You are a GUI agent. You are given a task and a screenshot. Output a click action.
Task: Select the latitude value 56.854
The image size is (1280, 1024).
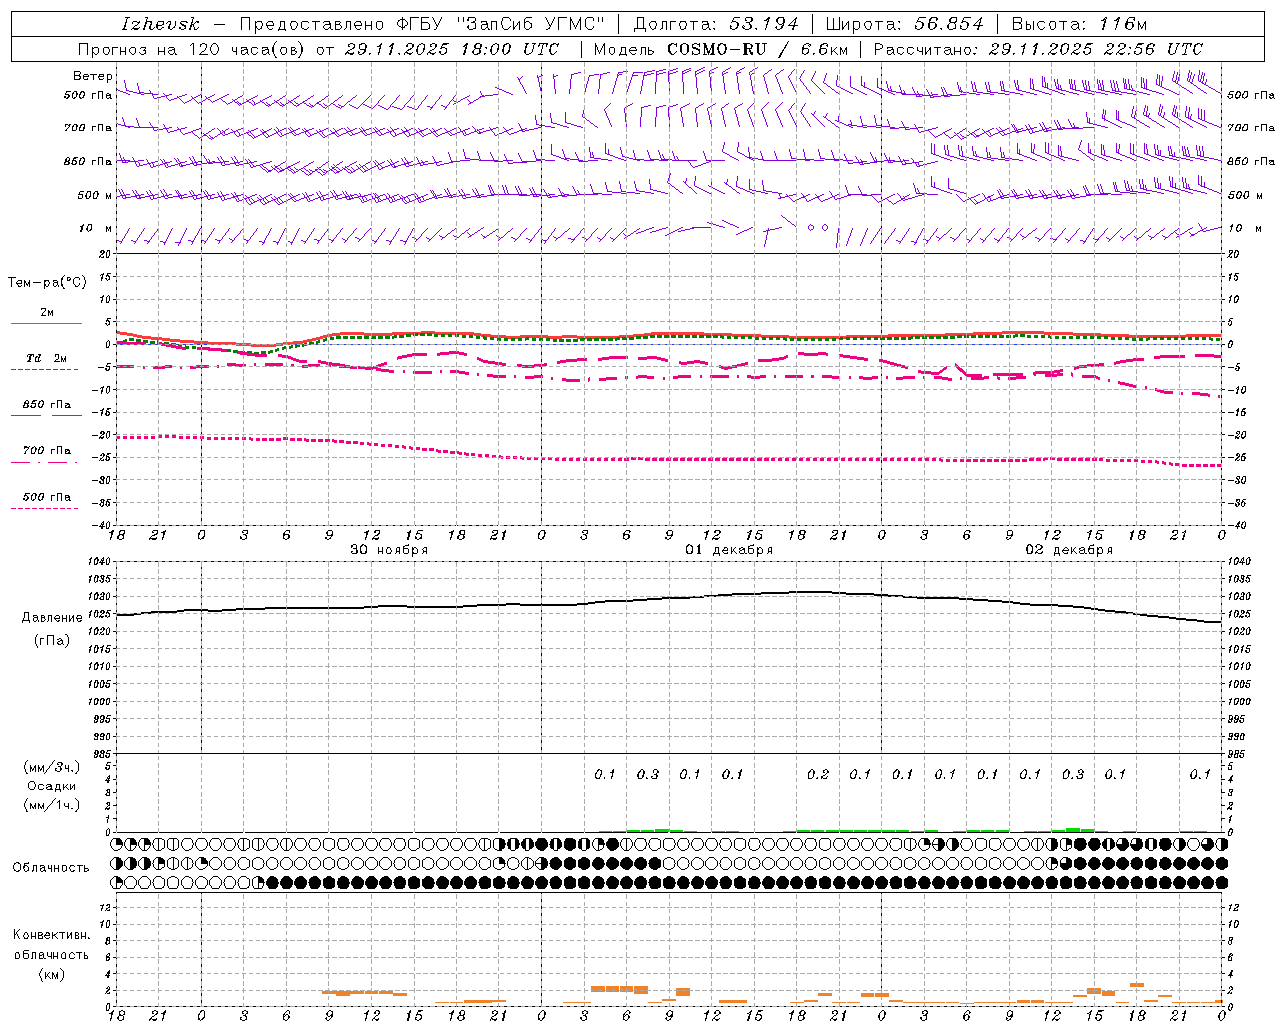pos(948,24)
